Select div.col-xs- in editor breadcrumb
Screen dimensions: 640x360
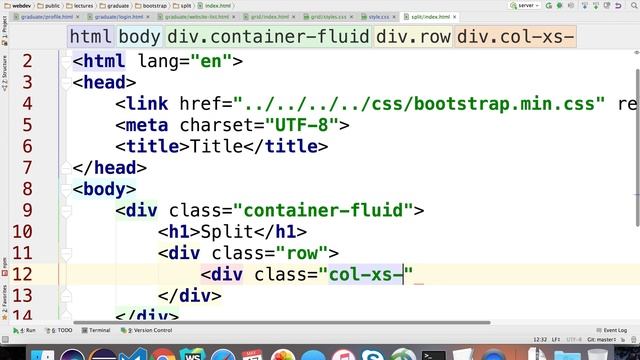tap(516, 37)
